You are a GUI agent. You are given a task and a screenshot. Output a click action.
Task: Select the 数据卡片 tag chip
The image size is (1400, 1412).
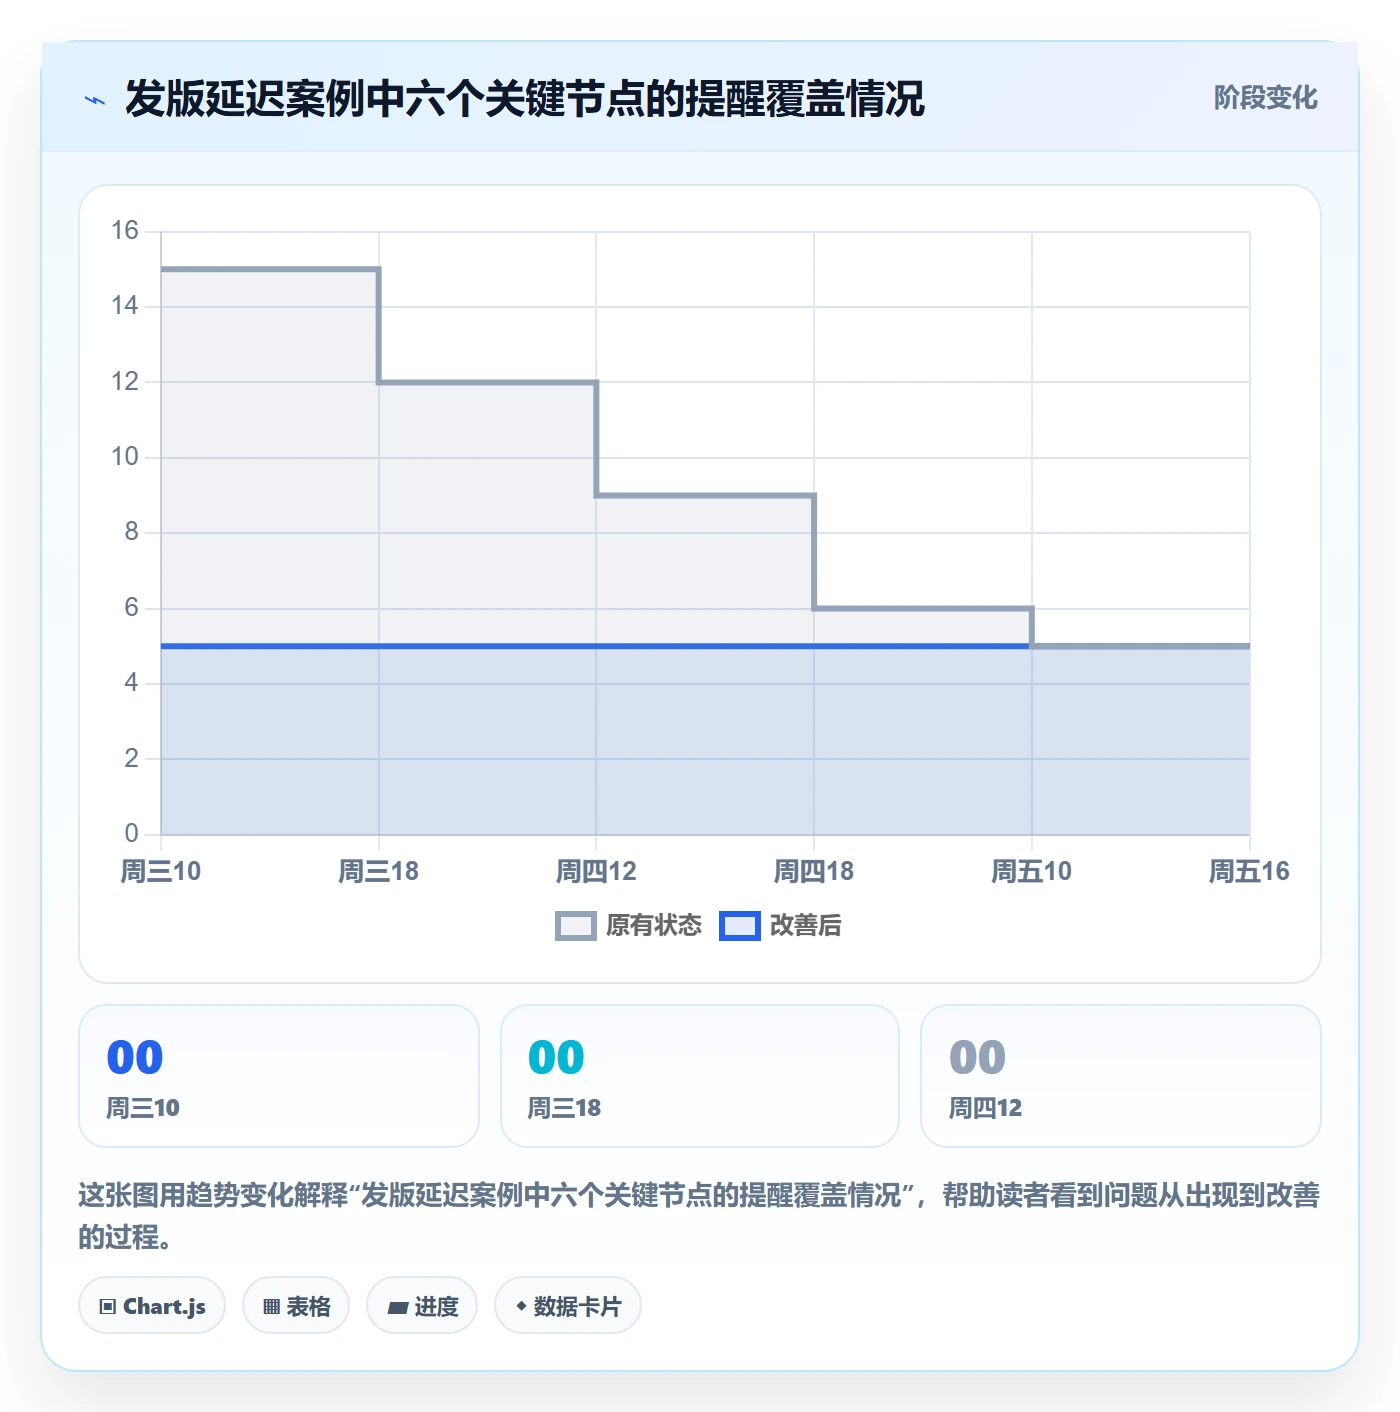tap(567, 1305)
